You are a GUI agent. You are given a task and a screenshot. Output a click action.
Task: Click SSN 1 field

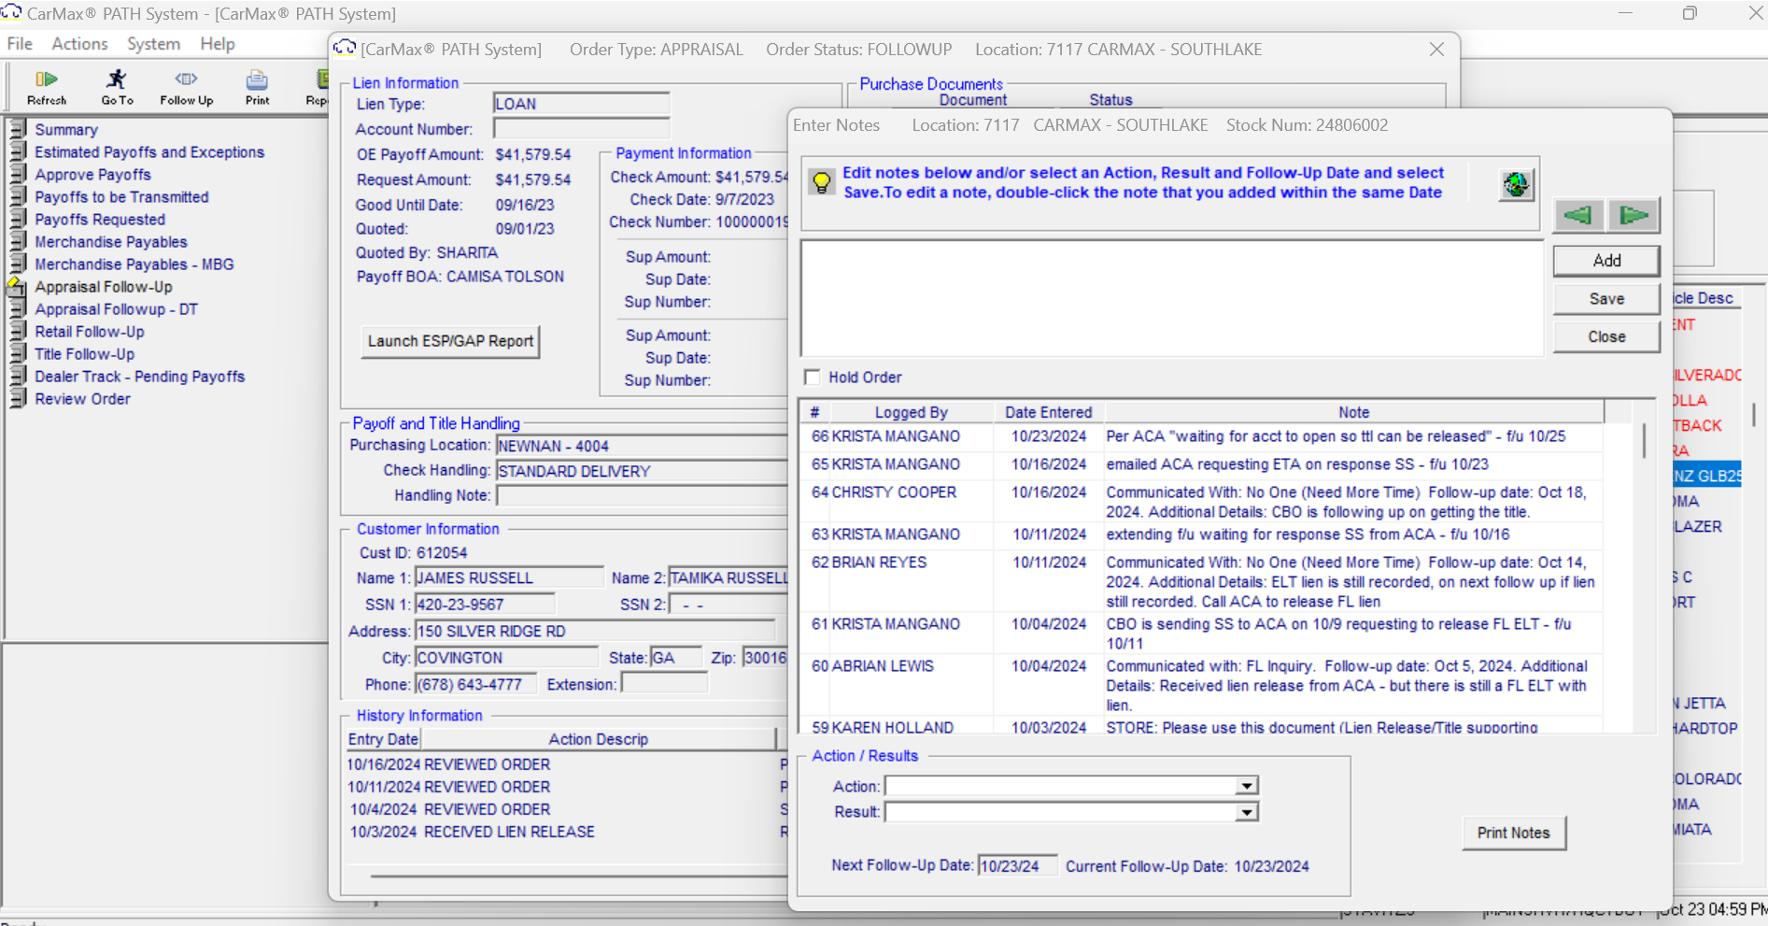pos(485,605)
